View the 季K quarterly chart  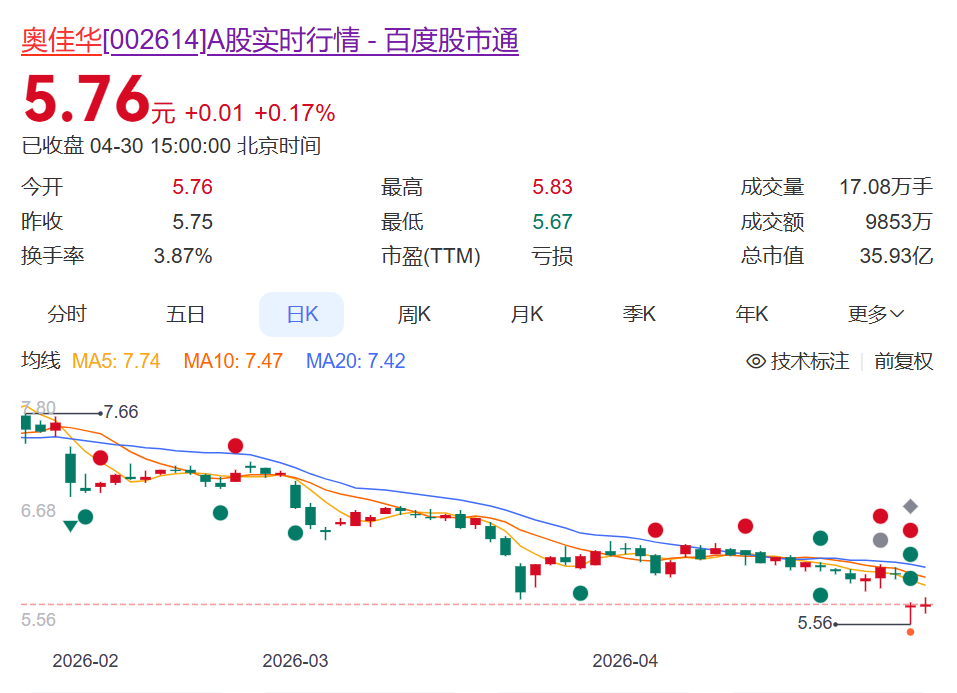(x=639, y=314)
